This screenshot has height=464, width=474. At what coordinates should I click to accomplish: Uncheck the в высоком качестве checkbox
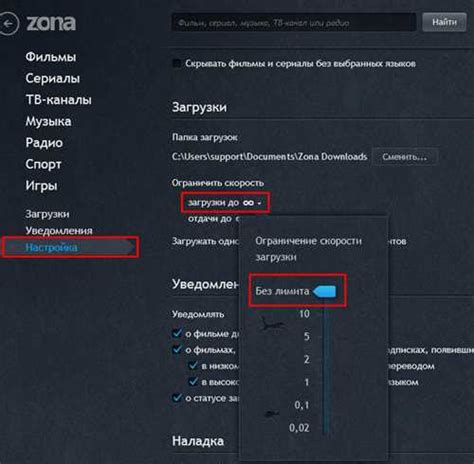click(x=193, y=381)
